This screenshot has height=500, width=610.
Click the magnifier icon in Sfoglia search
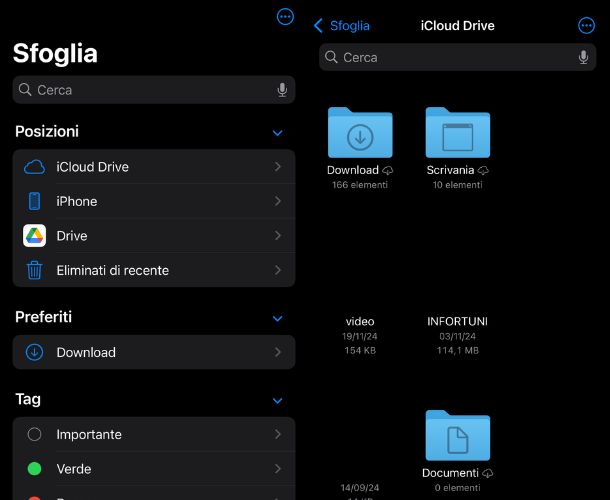pos(25,89)
